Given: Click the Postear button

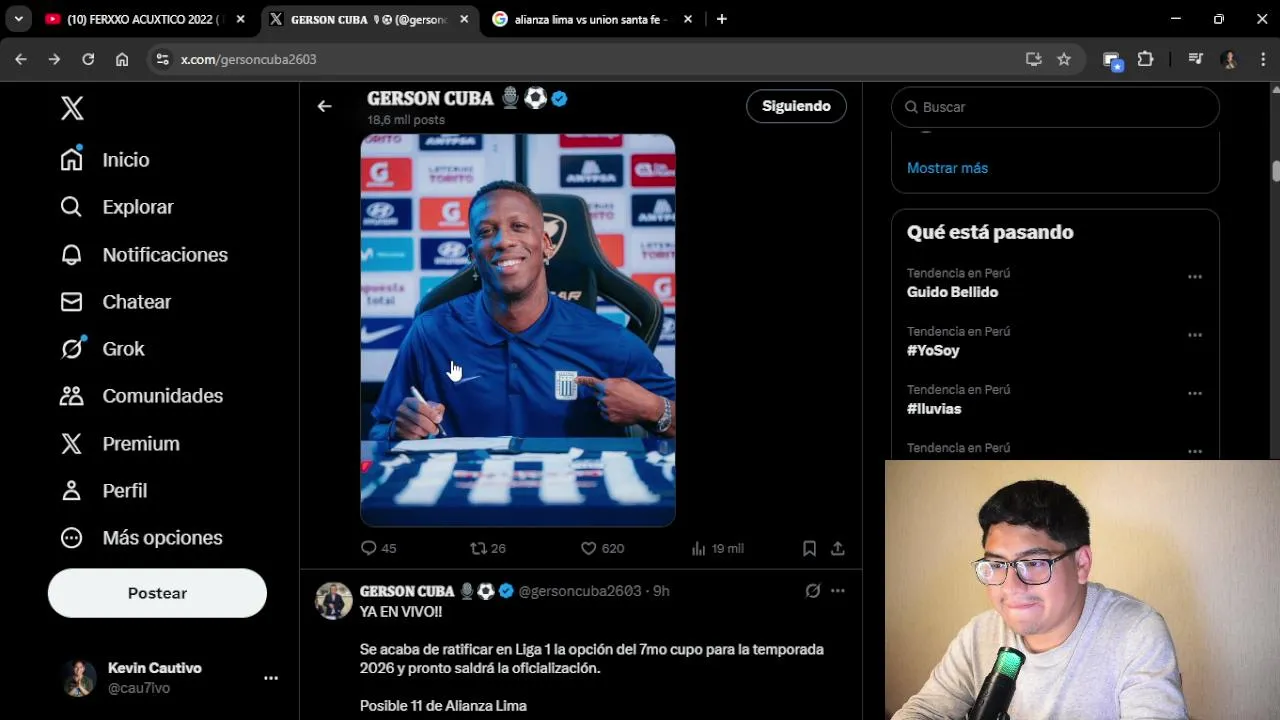Looking at the screenshot, I should coord(157,593).
